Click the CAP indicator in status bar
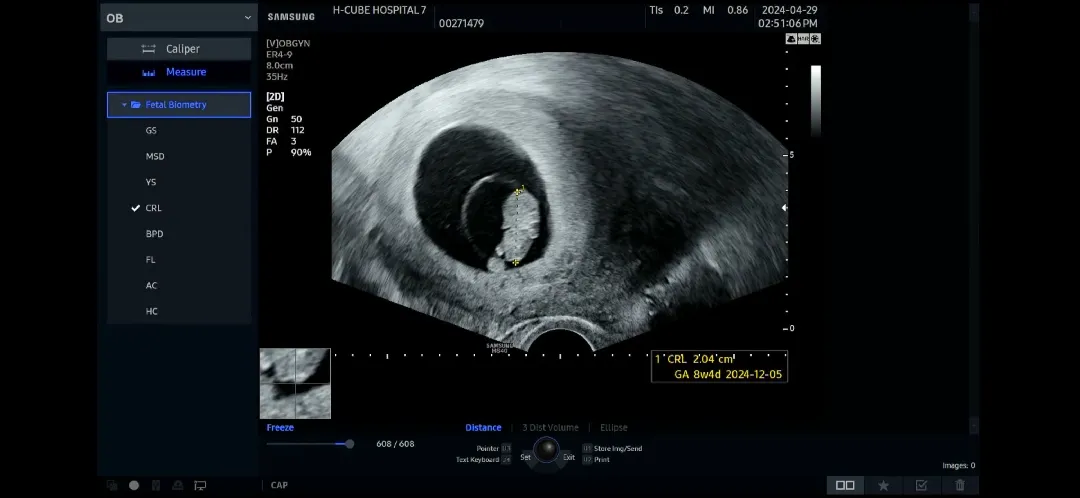The width and height of the screenshot is (1080, 498). coord(279,486)
